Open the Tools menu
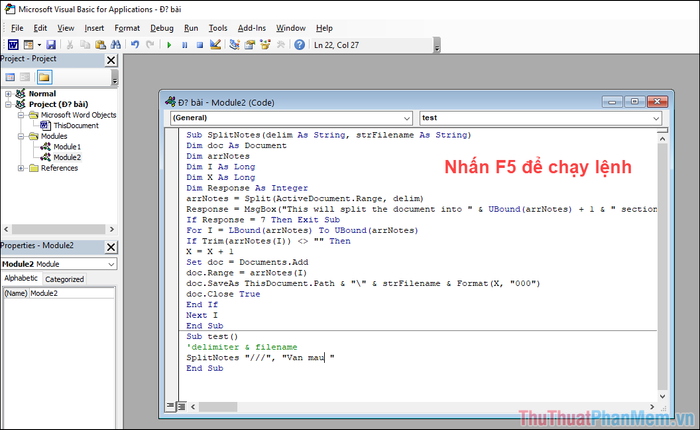 (218, 28)
